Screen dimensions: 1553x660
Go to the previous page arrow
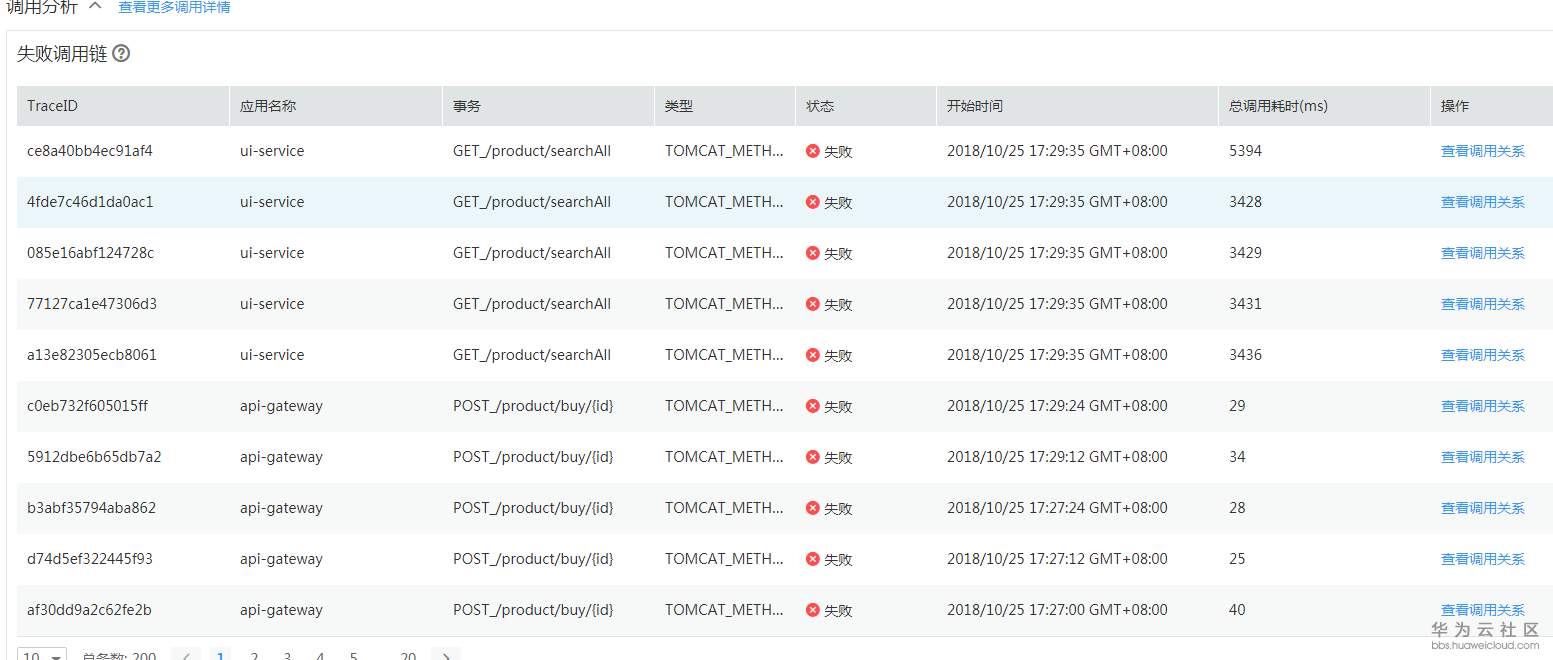pyautogui.click(x=186, y=655)
